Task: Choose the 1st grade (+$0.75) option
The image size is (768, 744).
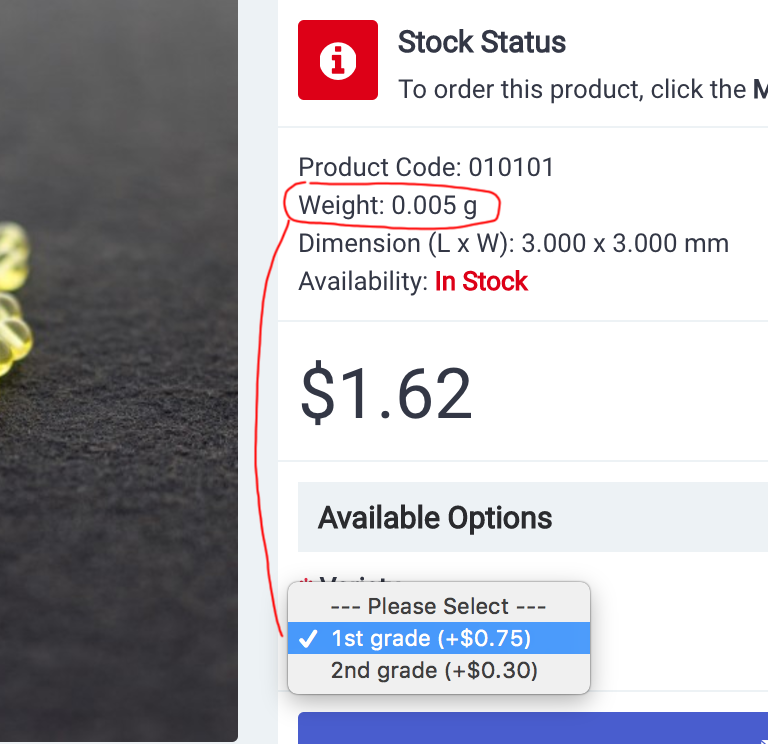Action: pos(439,638)
